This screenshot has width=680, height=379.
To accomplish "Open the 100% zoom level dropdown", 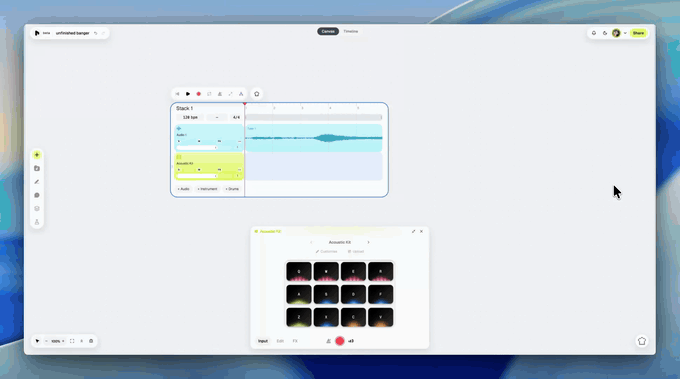I will click(57, 341).
